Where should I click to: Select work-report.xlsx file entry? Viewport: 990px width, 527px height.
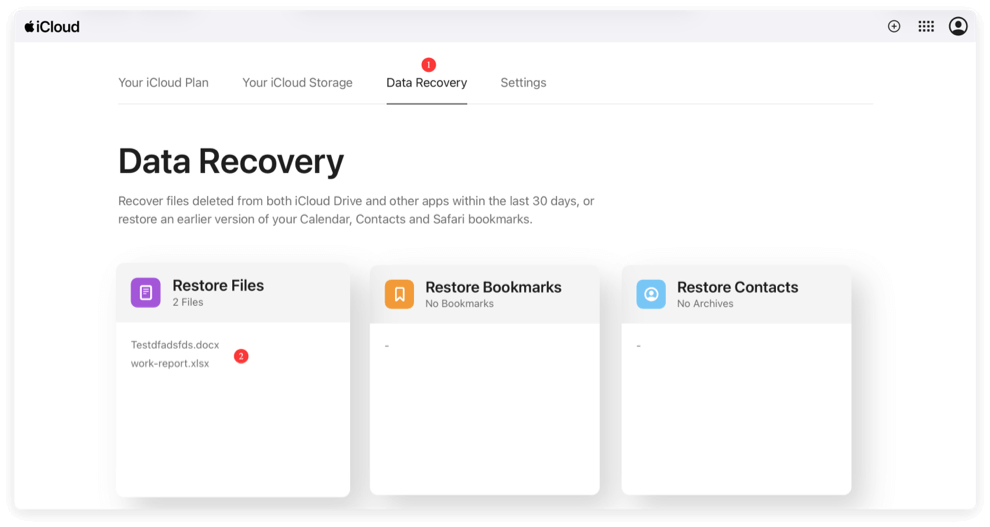170,364
